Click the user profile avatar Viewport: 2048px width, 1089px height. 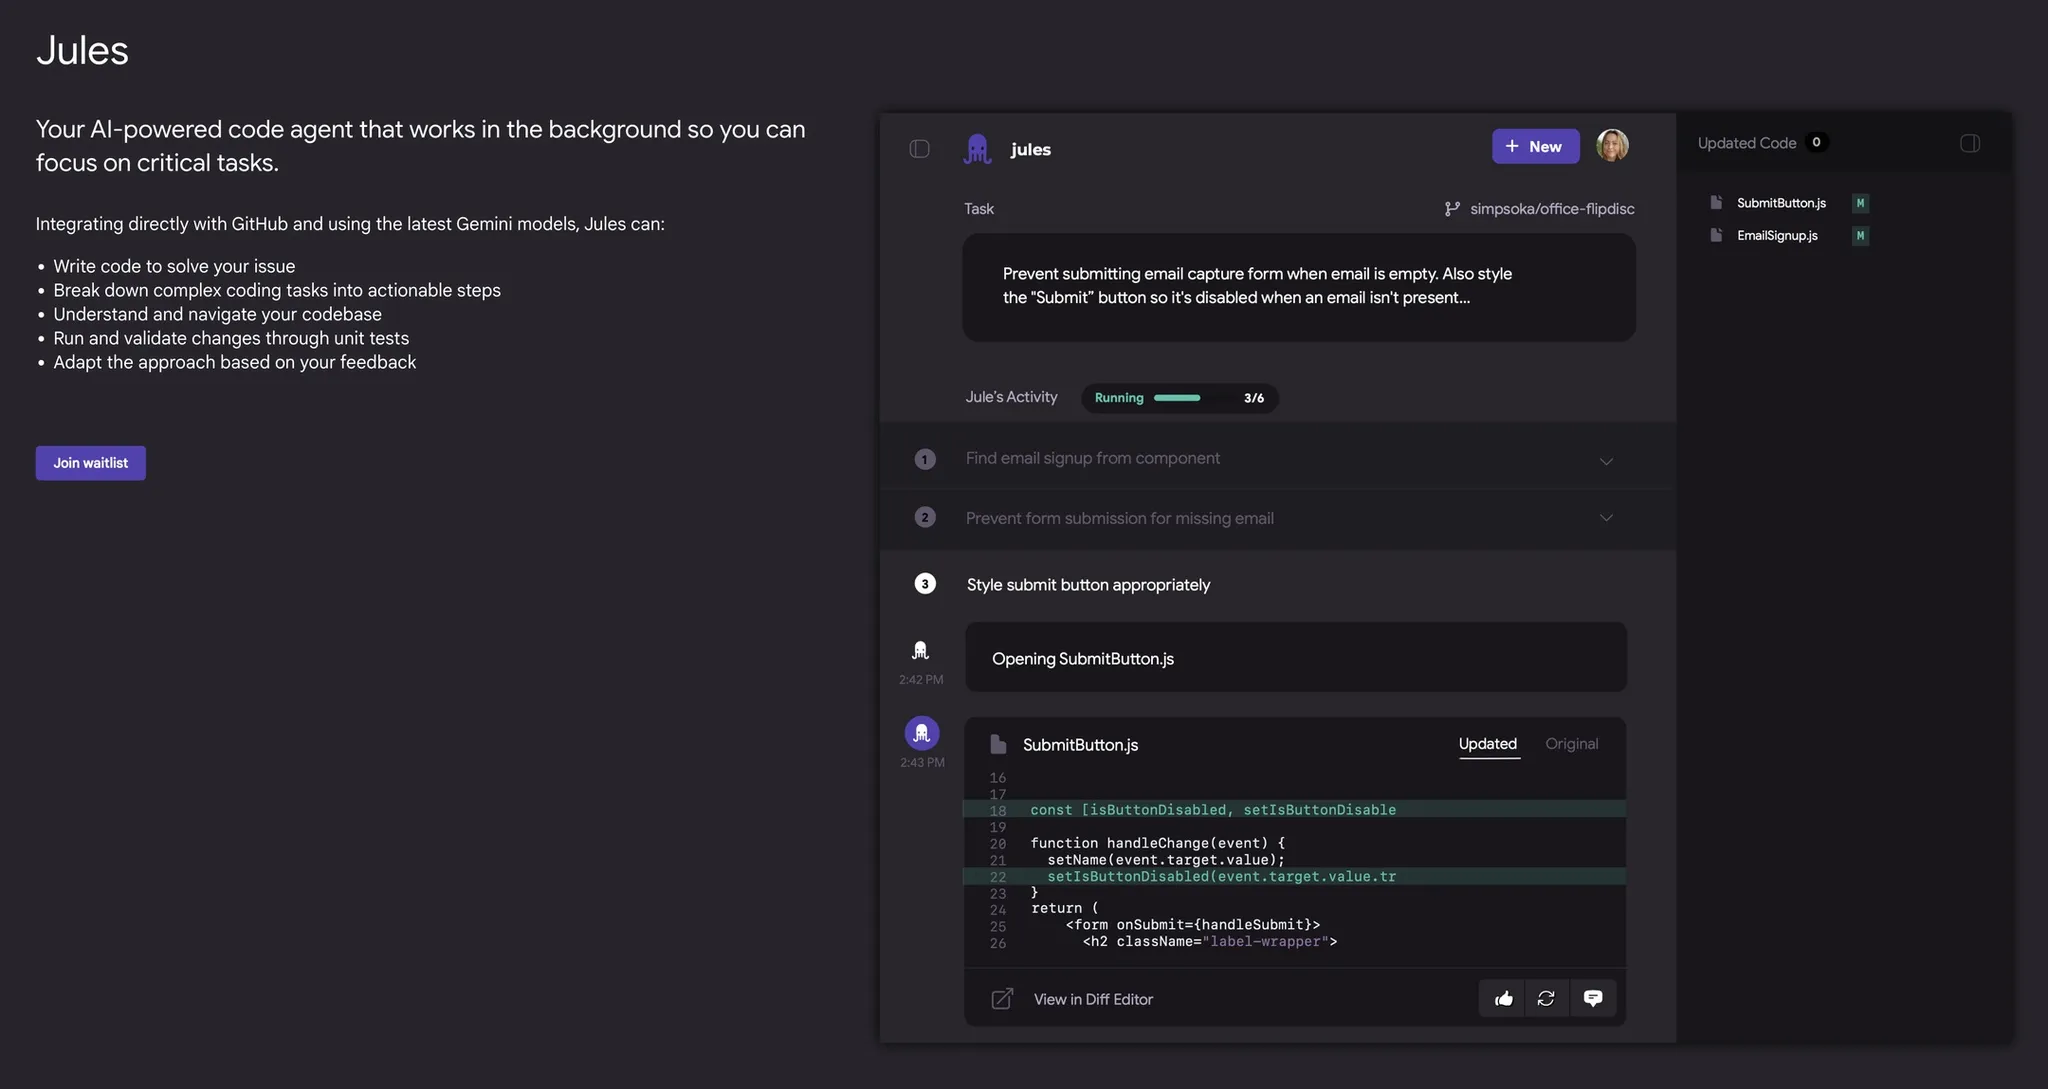point(1612,146)
